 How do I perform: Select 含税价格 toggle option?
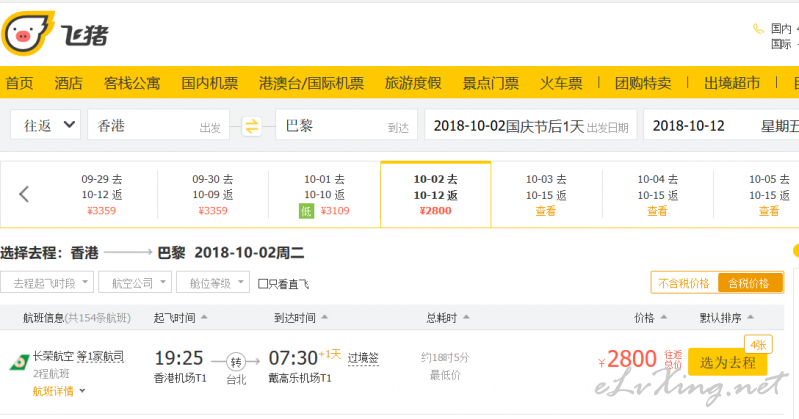pos(750,283)
